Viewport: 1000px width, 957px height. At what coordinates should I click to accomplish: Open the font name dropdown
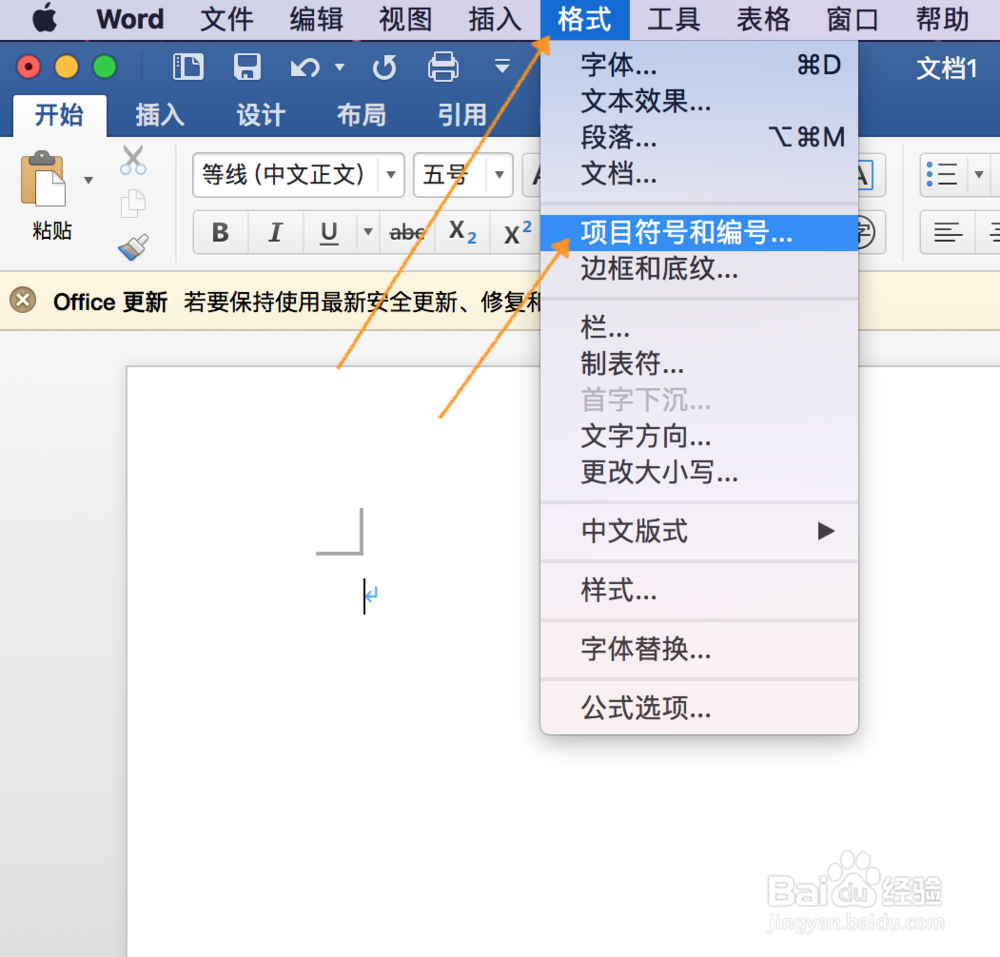click(391, 175)
